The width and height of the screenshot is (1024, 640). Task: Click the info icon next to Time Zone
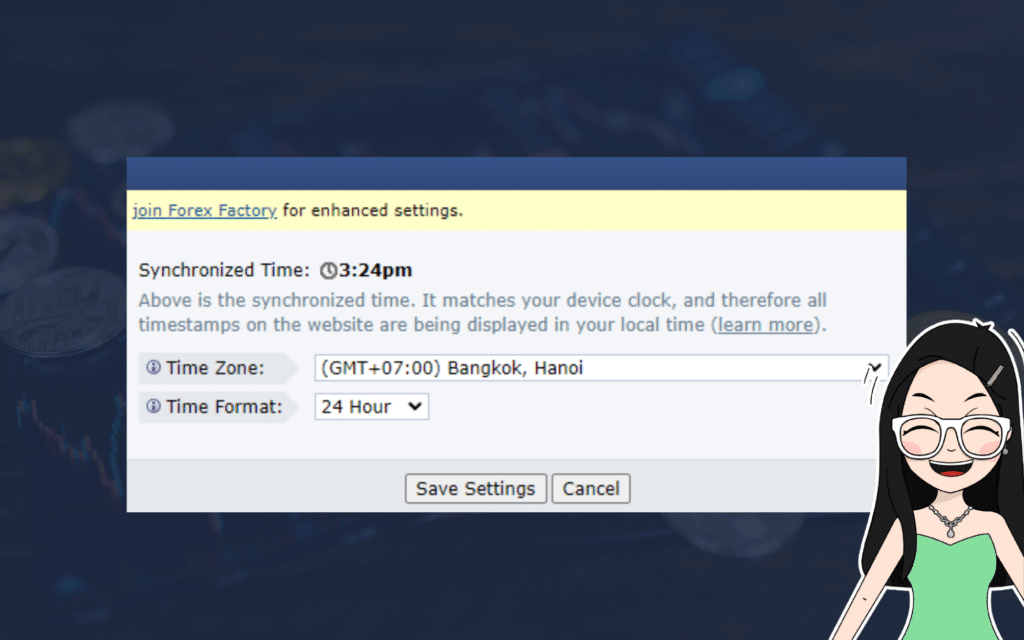pyautogui.click(x=153, y=367)
